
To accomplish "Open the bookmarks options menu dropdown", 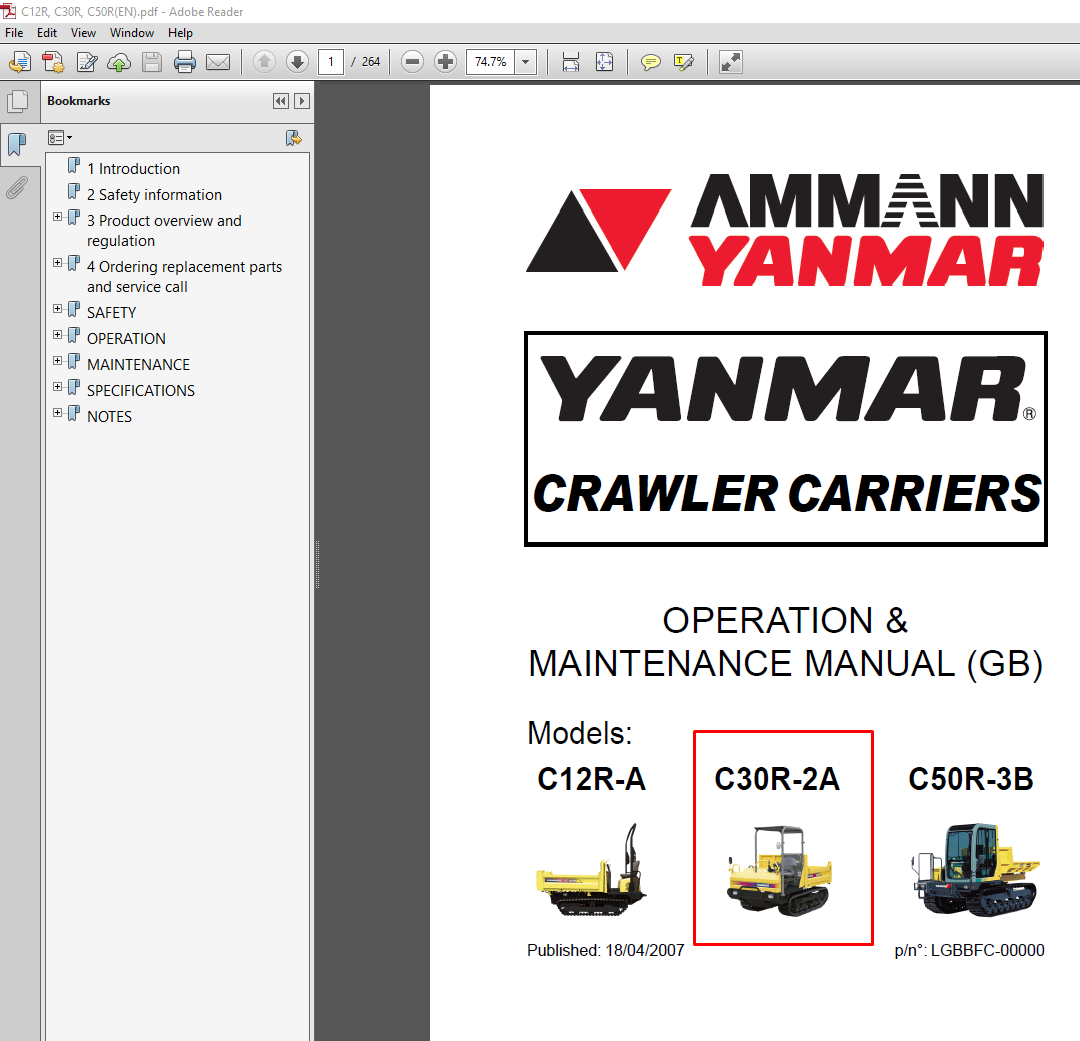I will 60,138.
